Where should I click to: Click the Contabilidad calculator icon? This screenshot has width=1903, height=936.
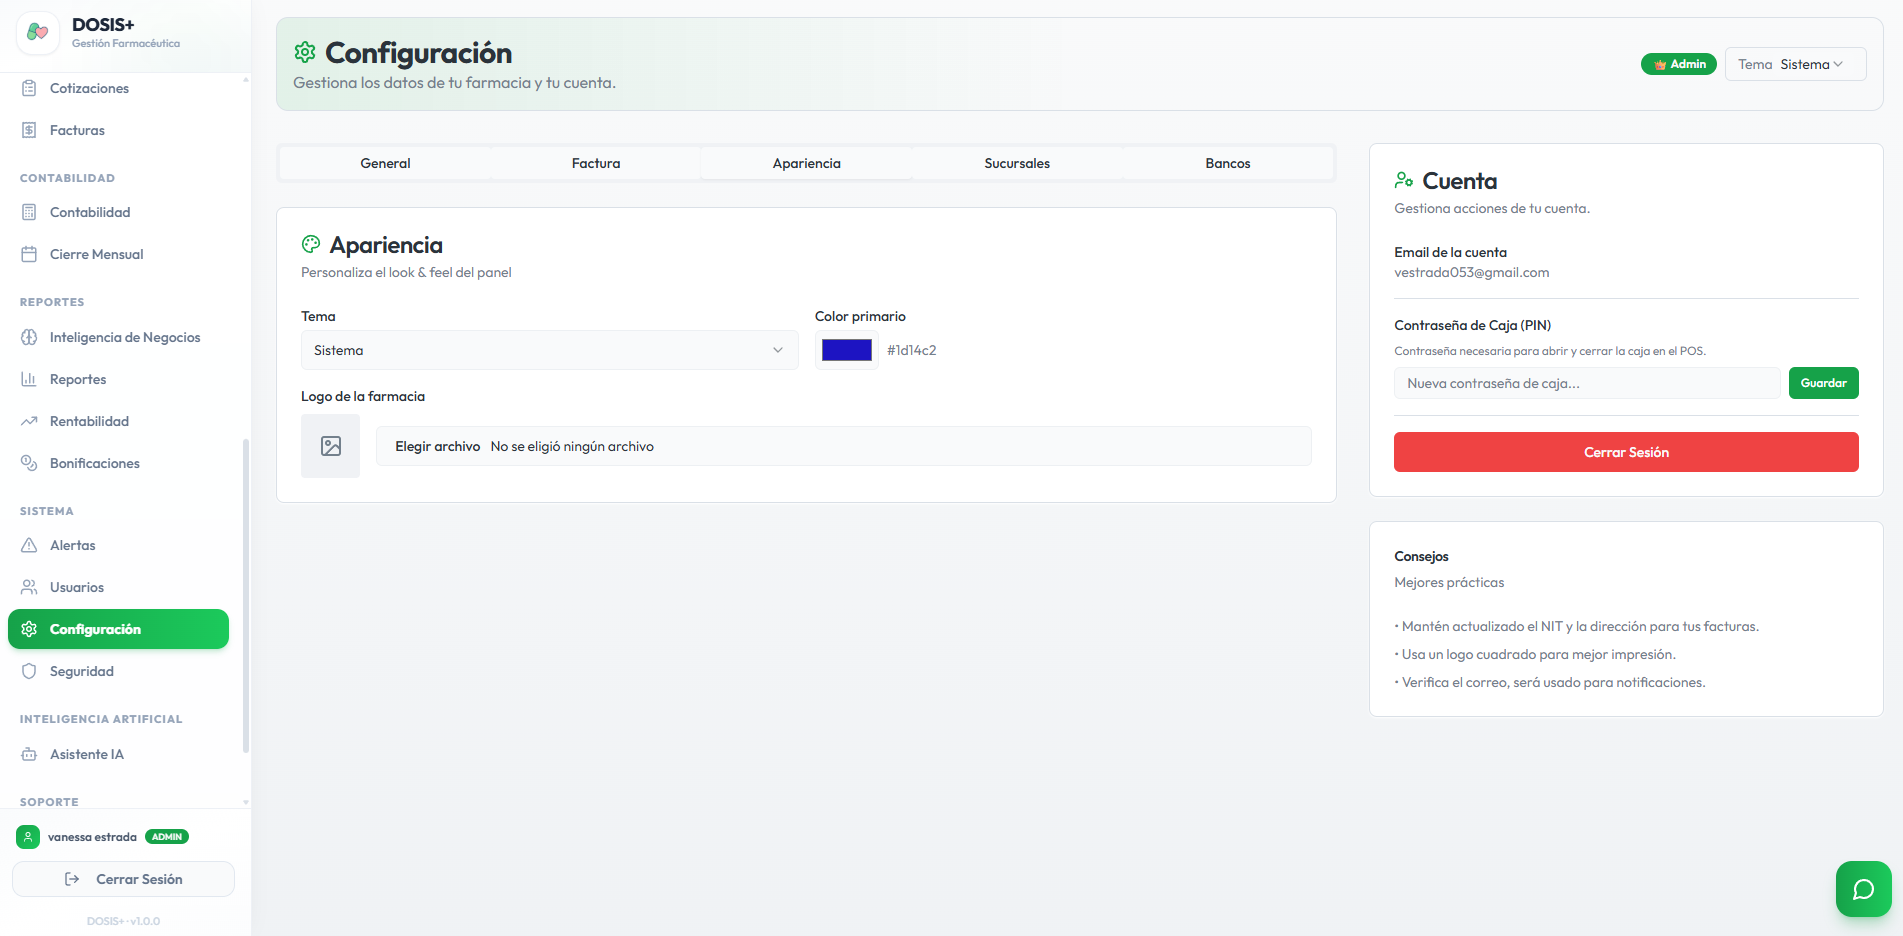click(x=29, y=212)
